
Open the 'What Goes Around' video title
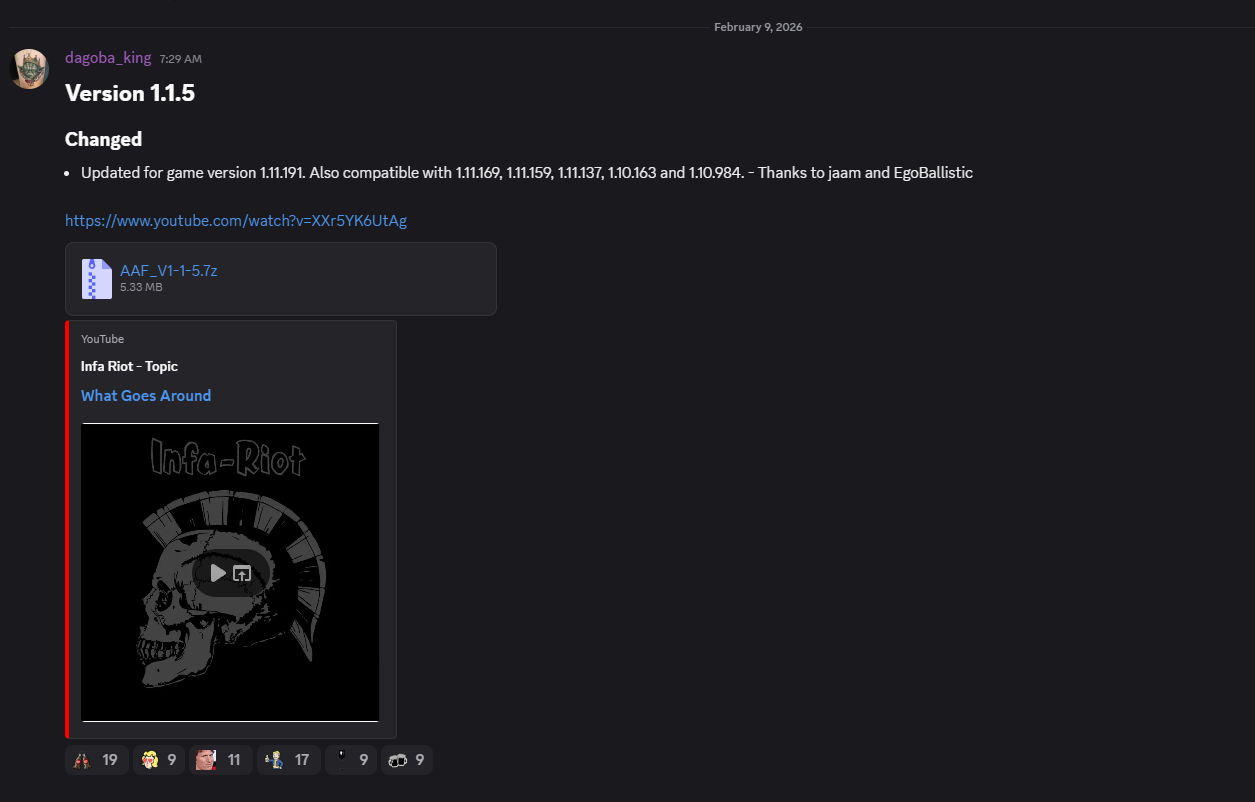(146, 396)
